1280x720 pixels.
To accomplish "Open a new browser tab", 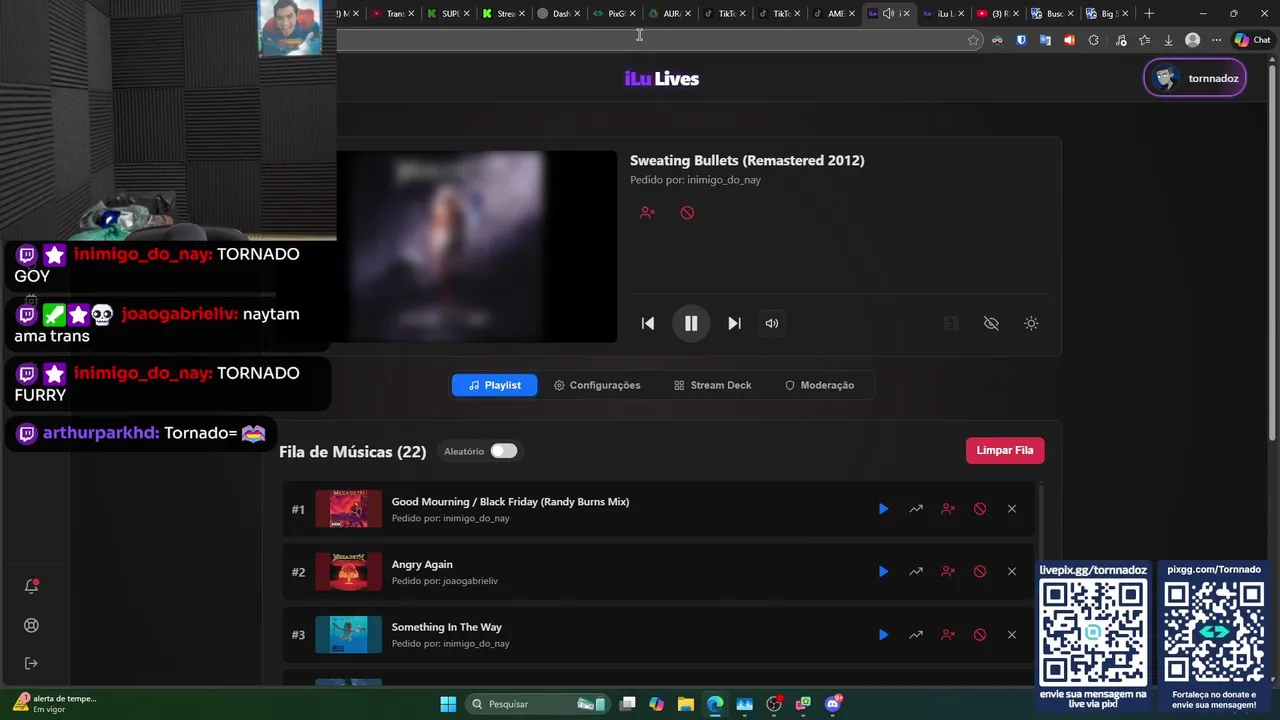I will tap(1149, 14).
